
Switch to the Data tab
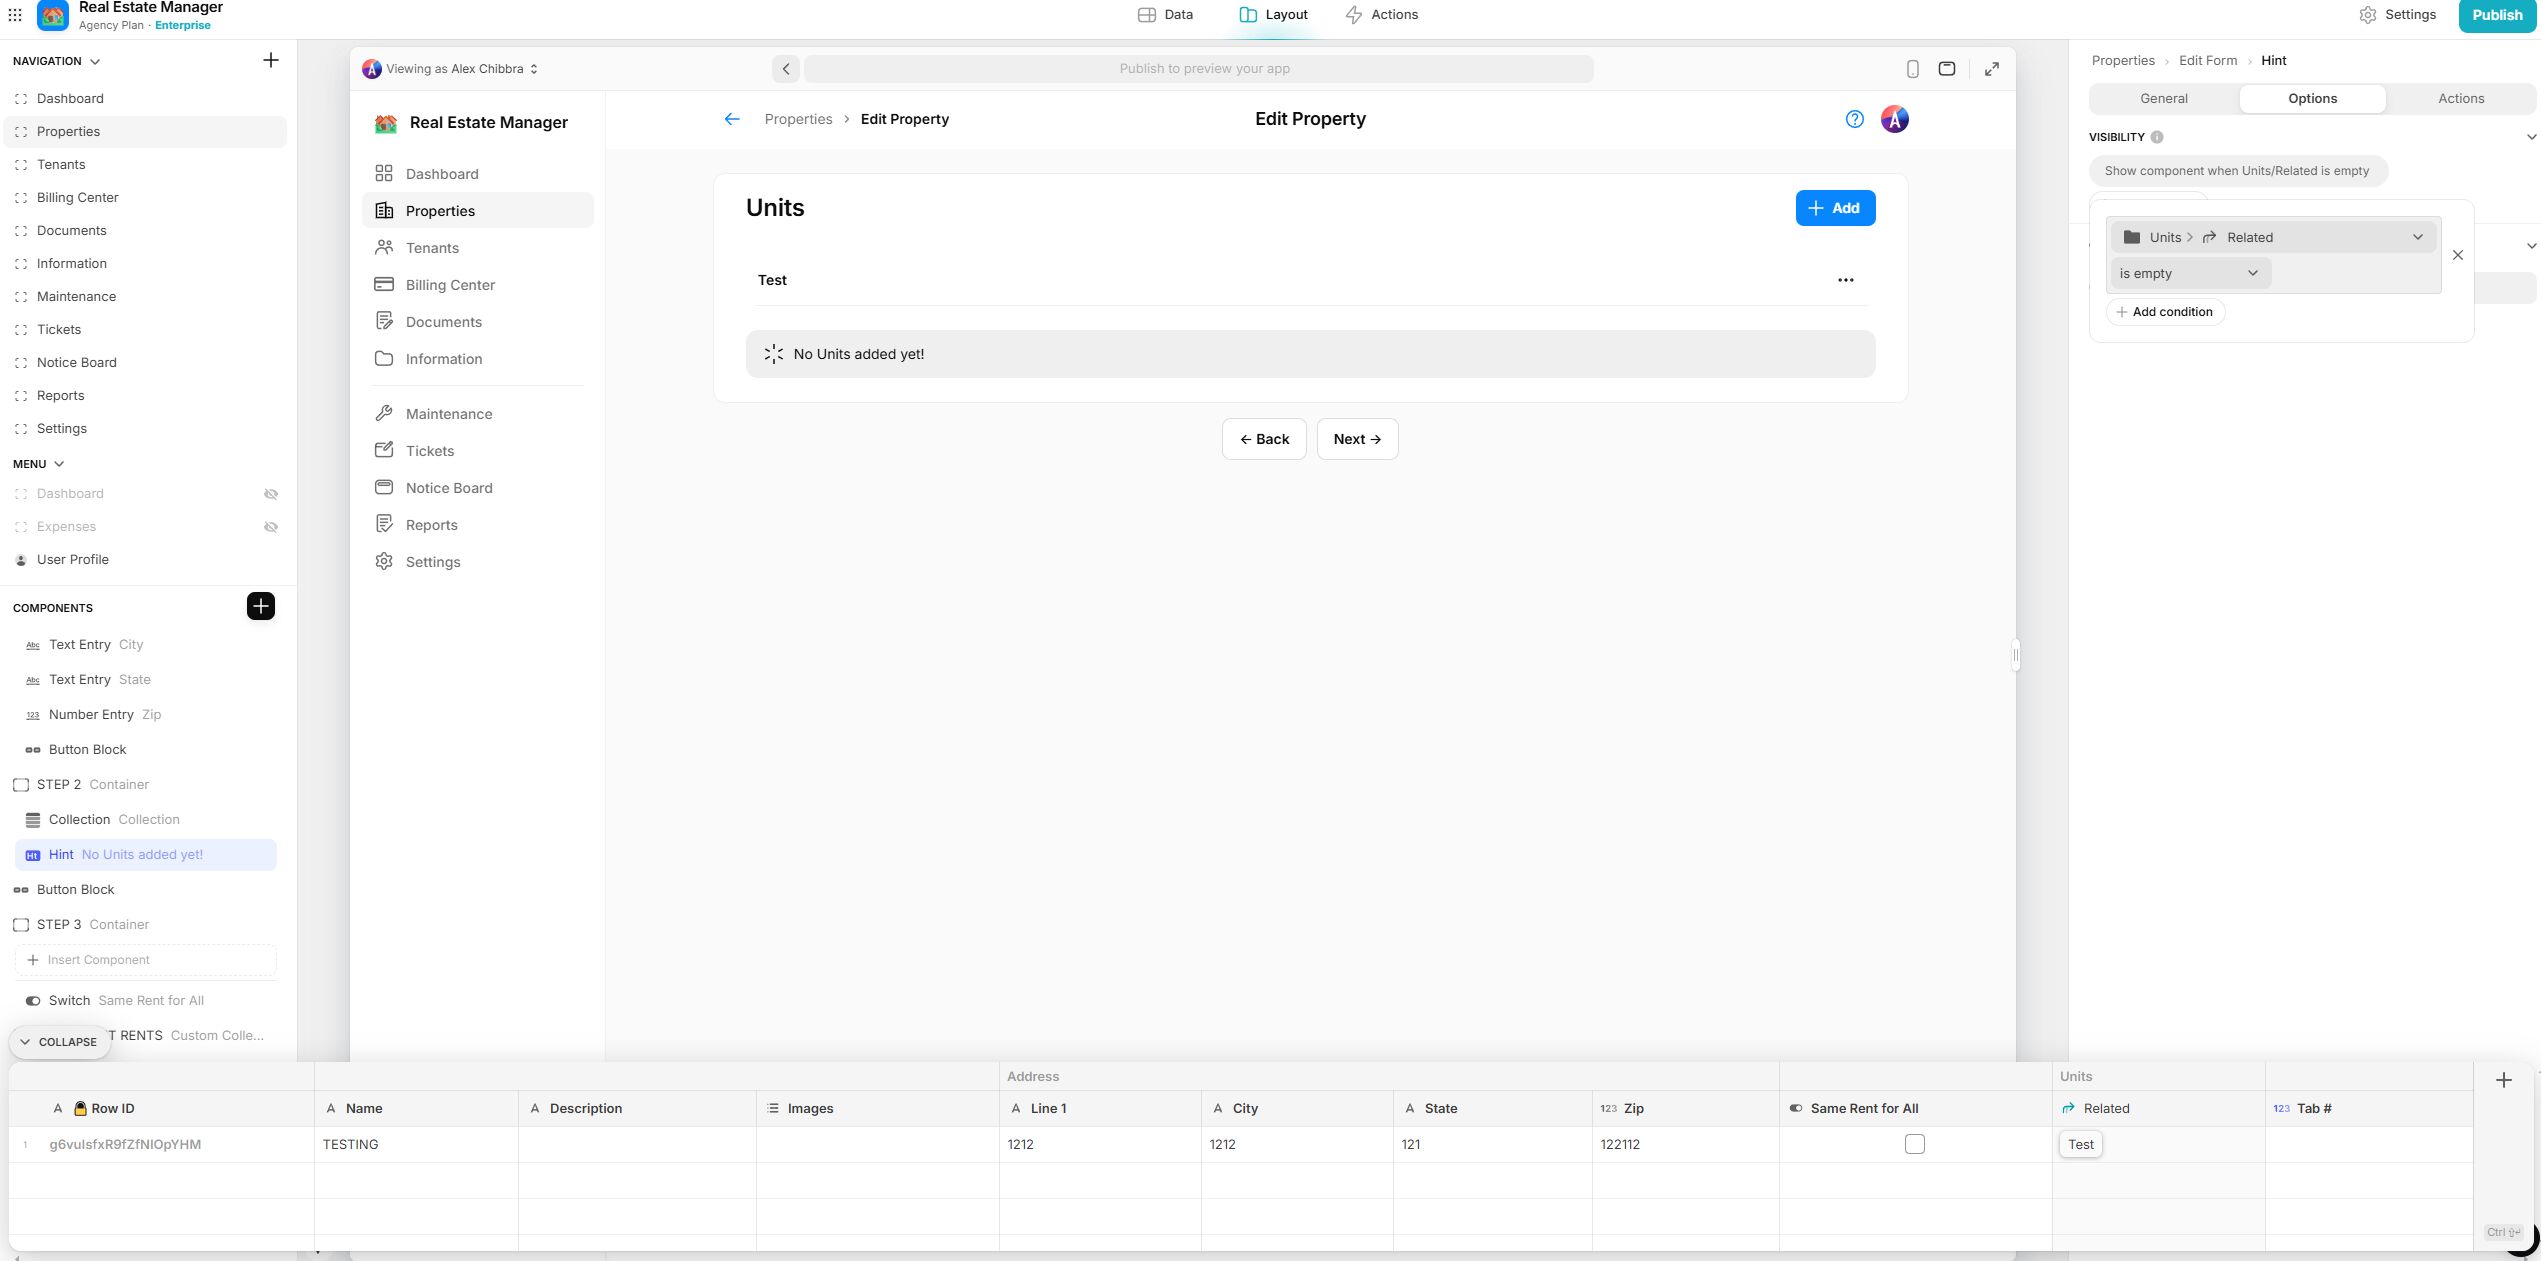point(1165,15)
